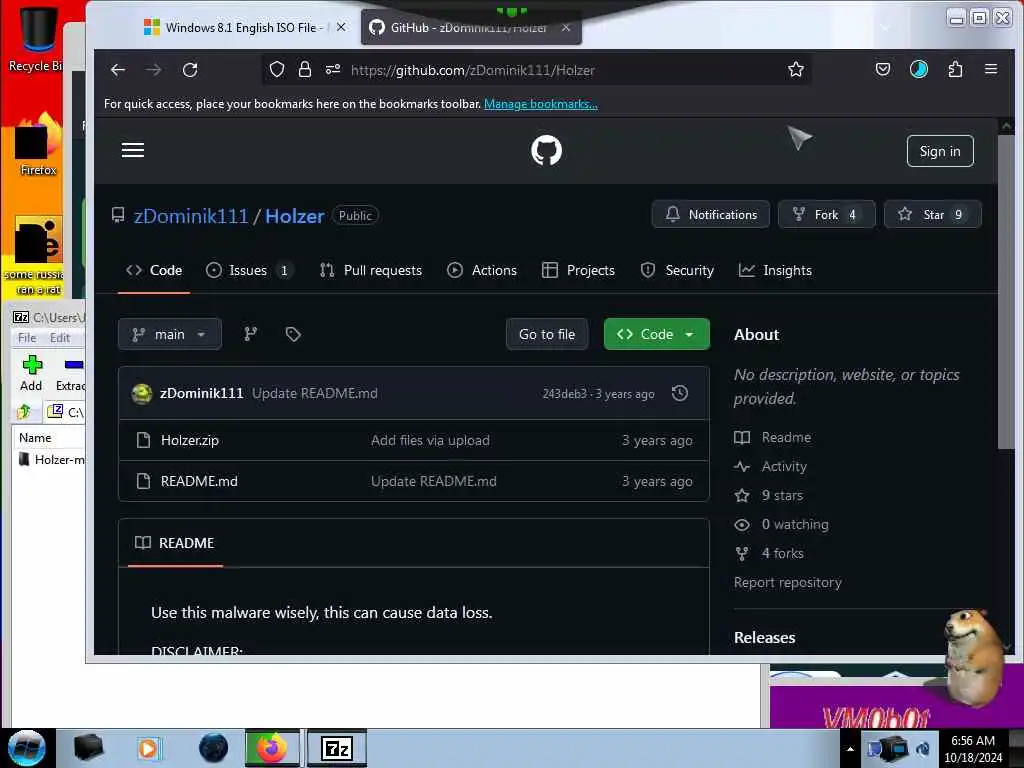The height and width of the screenshot is (768, 1024).
Task: Open the Projects tab
Action: coord(579,270)
